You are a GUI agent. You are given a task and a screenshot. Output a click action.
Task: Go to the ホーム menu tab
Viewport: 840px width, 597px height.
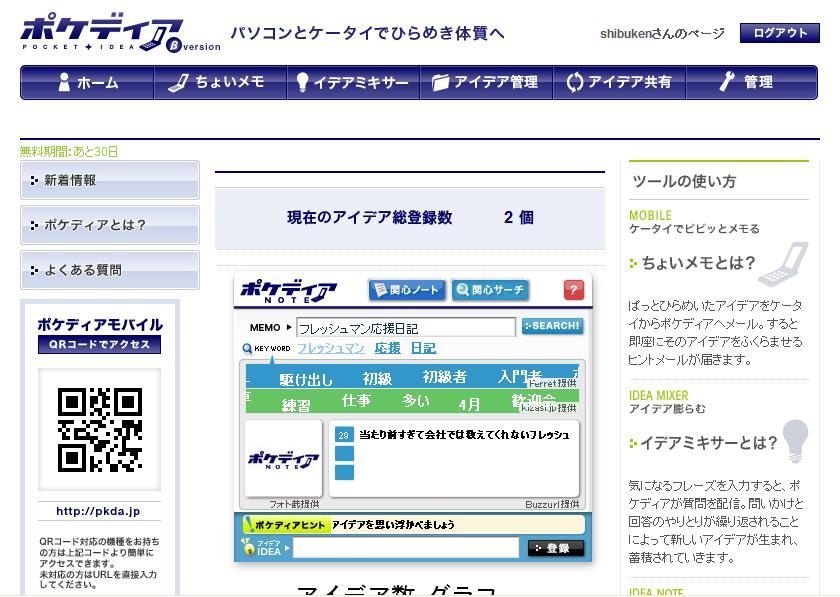[x=87, y=82]
